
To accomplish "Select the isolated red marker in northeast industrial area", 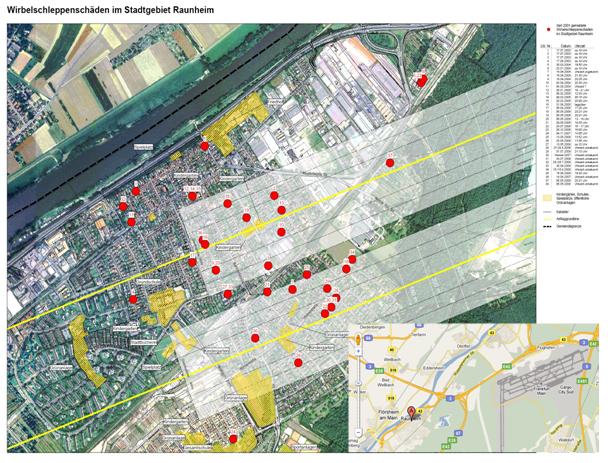I will pos(422,80).
